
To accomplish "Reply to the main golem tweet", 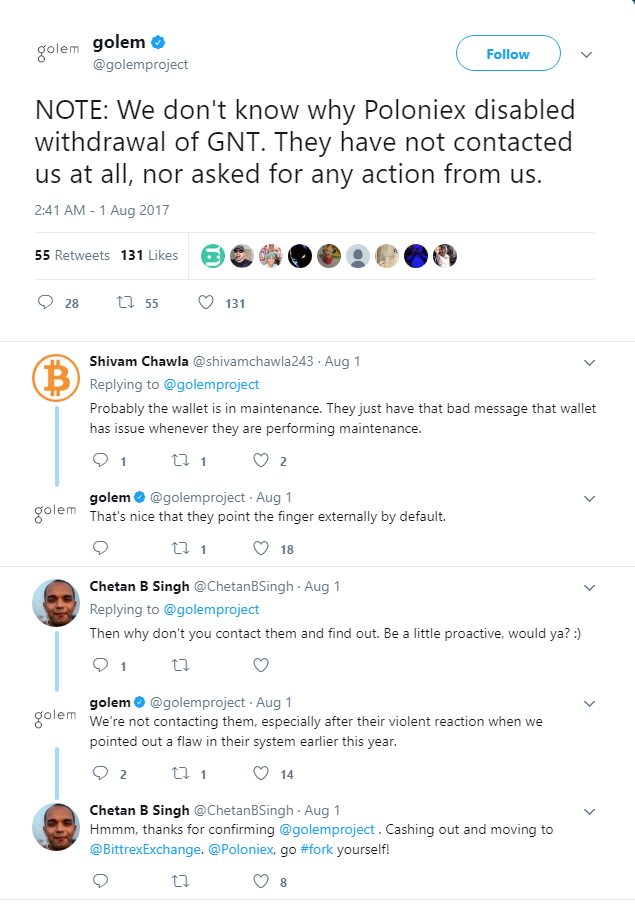I will tap(46, 302).
